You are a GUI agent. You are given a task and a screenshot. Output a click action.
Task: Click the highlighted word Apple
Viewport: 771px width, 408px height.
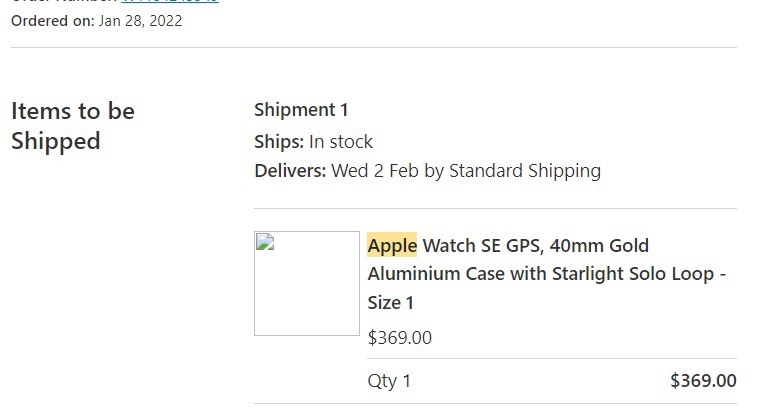pos(392,245)
